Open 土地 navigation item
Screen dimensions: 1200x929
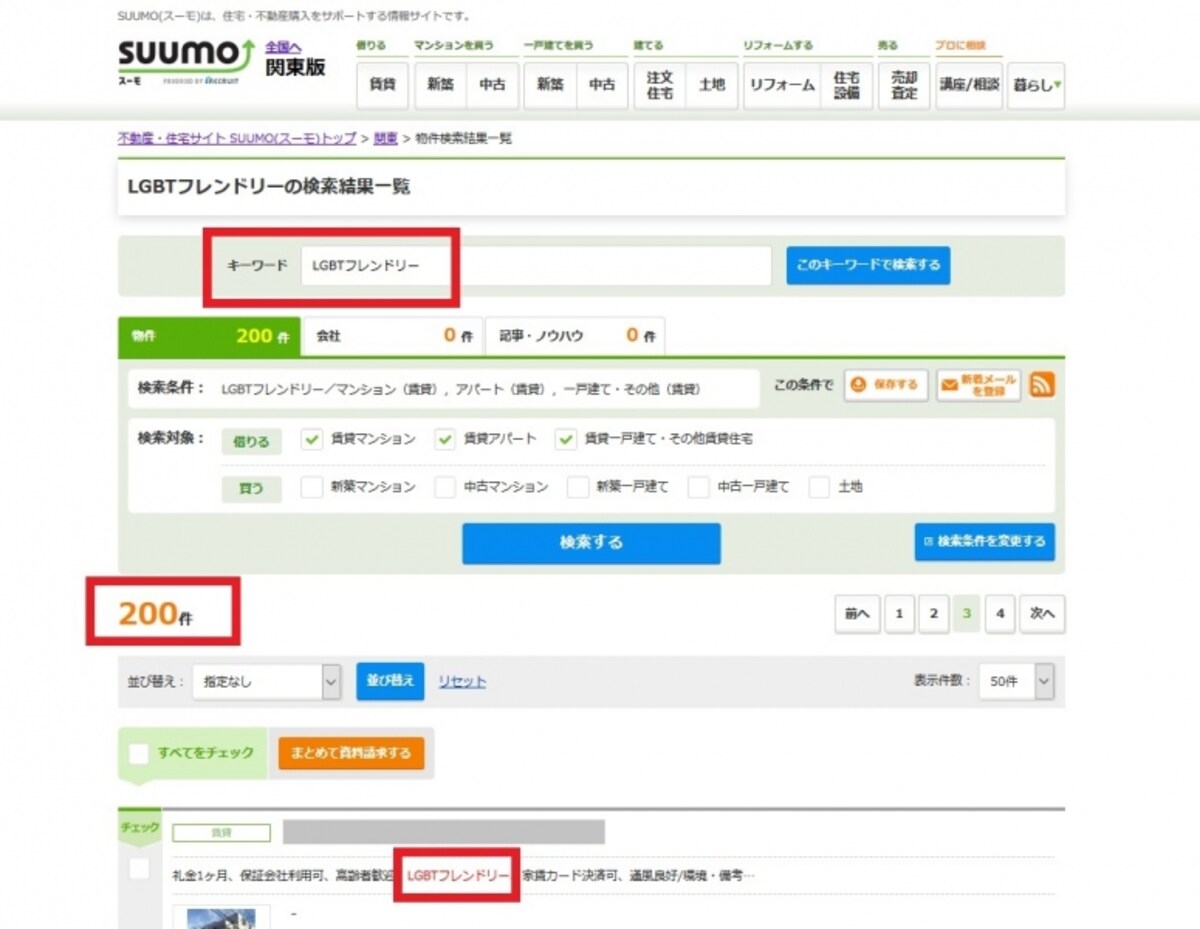[x=712, y=85]
